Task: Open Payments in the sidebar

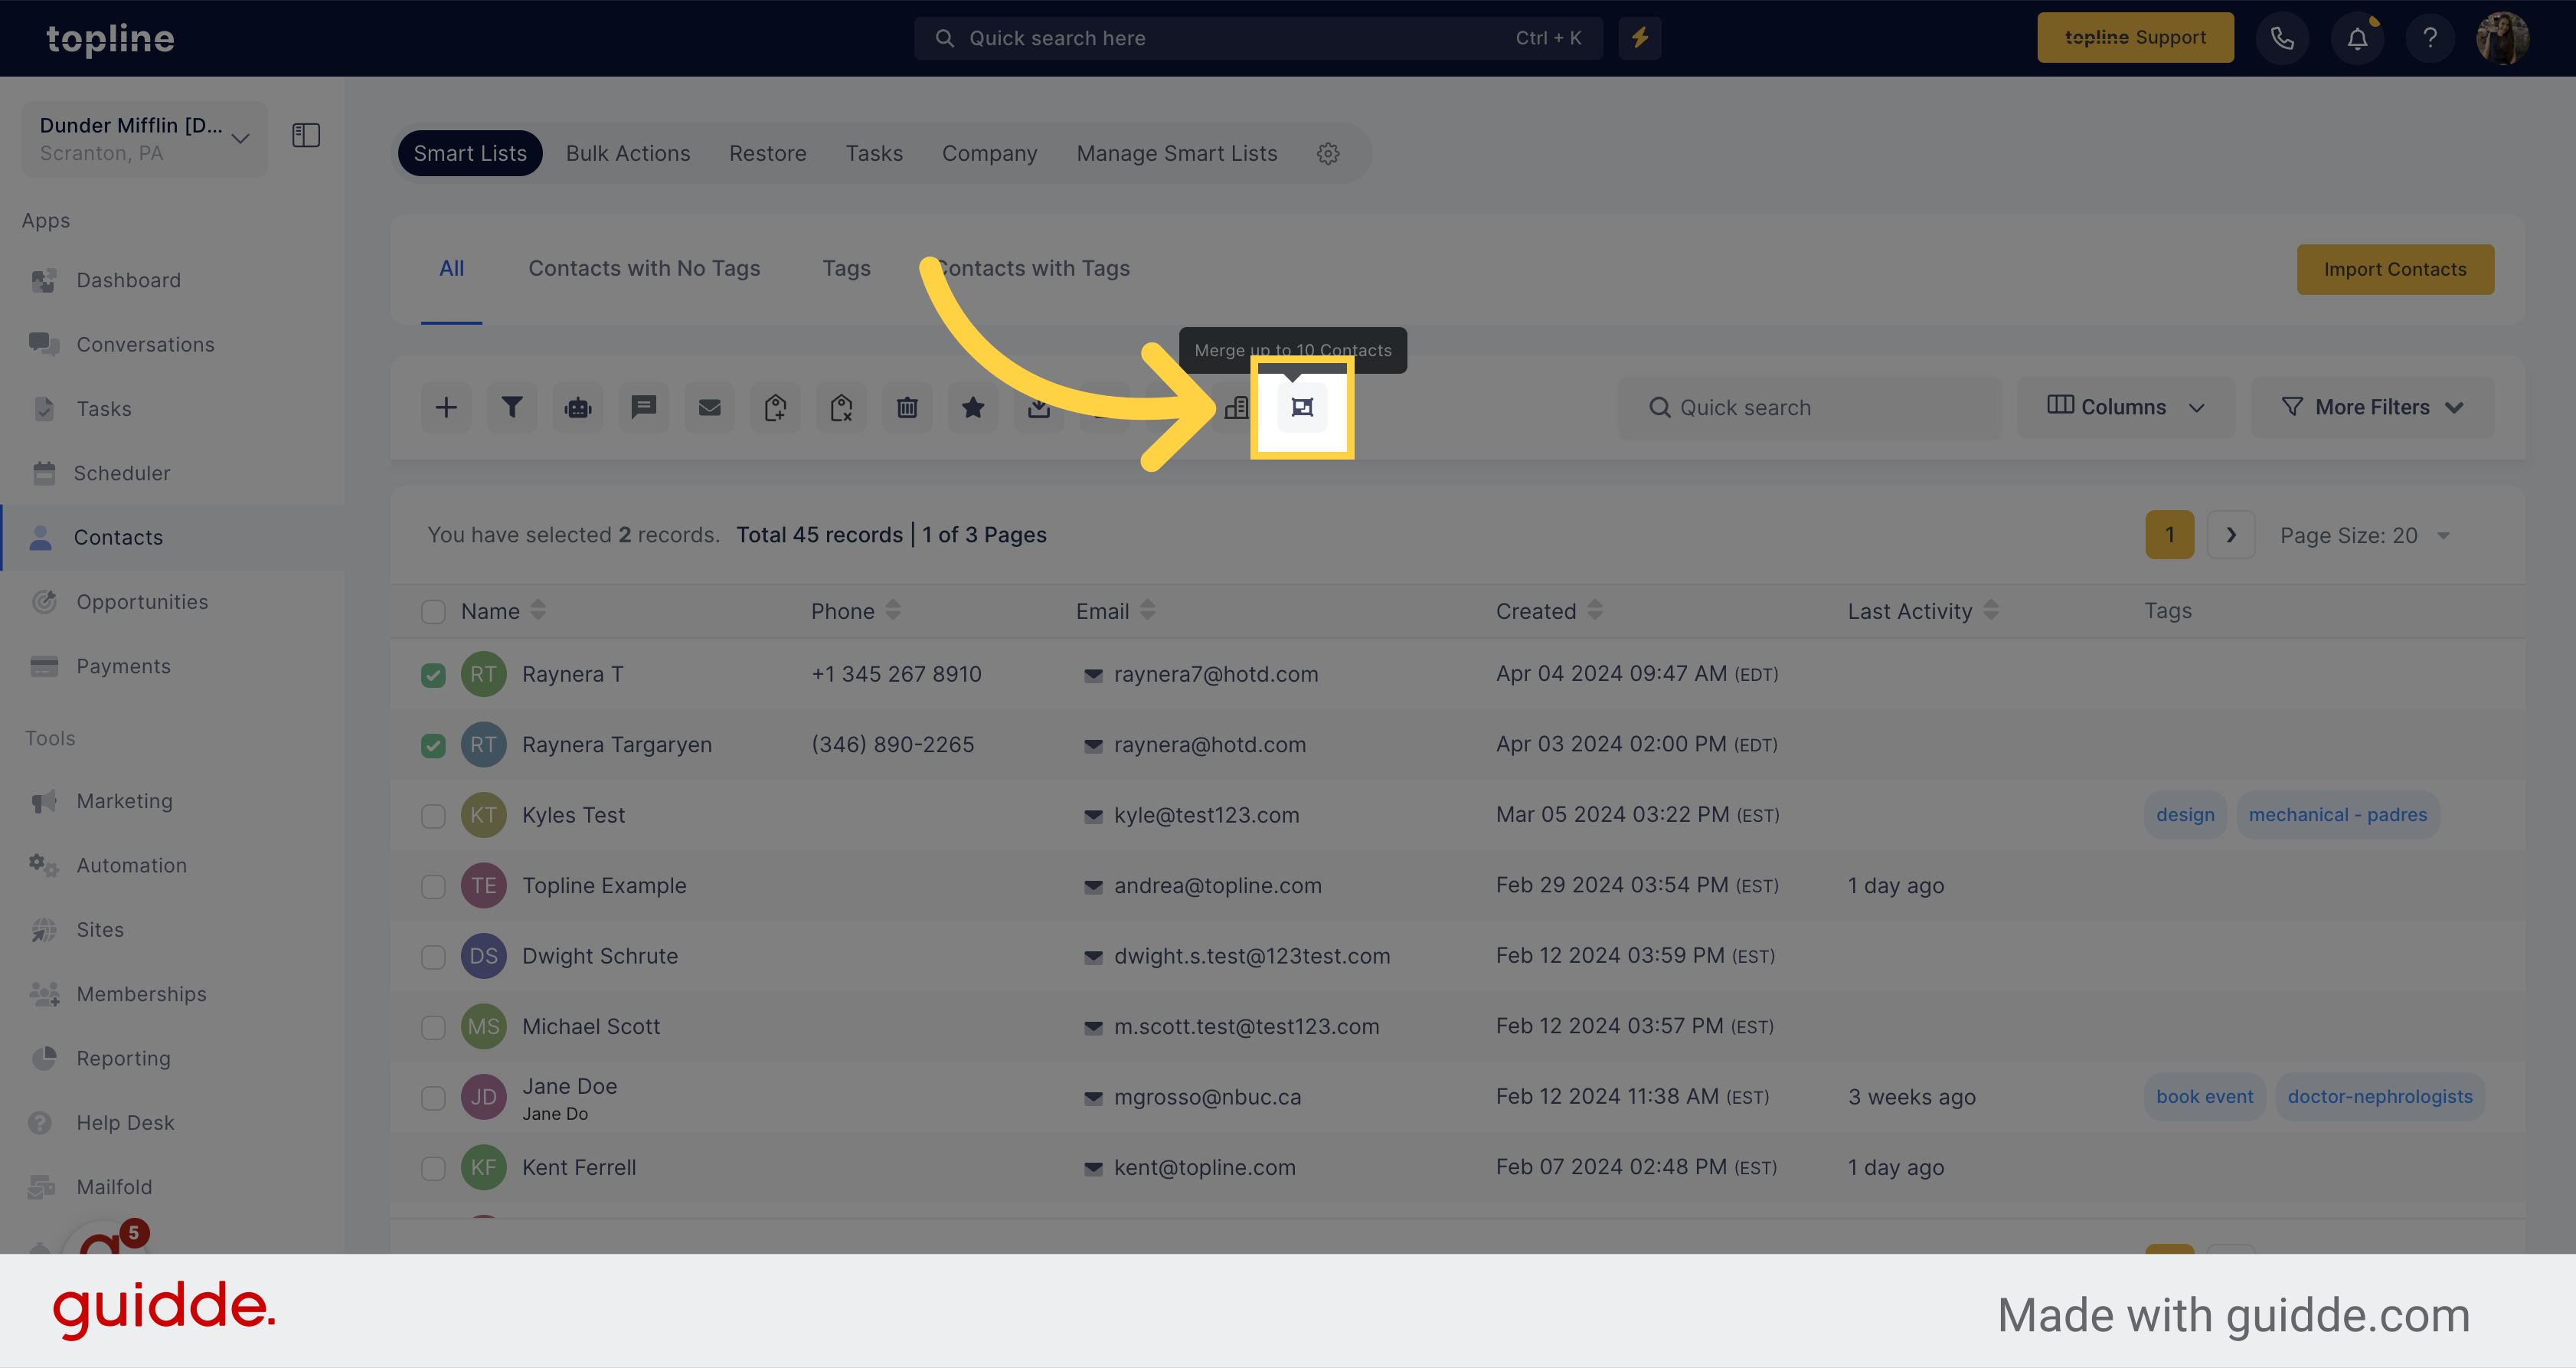Action: [x=123, y=666]
